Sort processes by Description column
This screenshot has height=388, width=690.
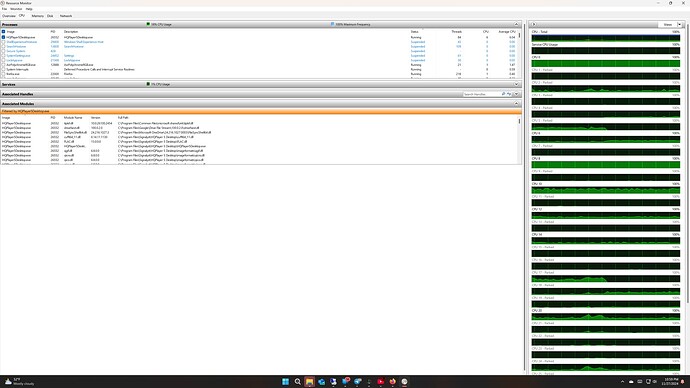(71, 32)
